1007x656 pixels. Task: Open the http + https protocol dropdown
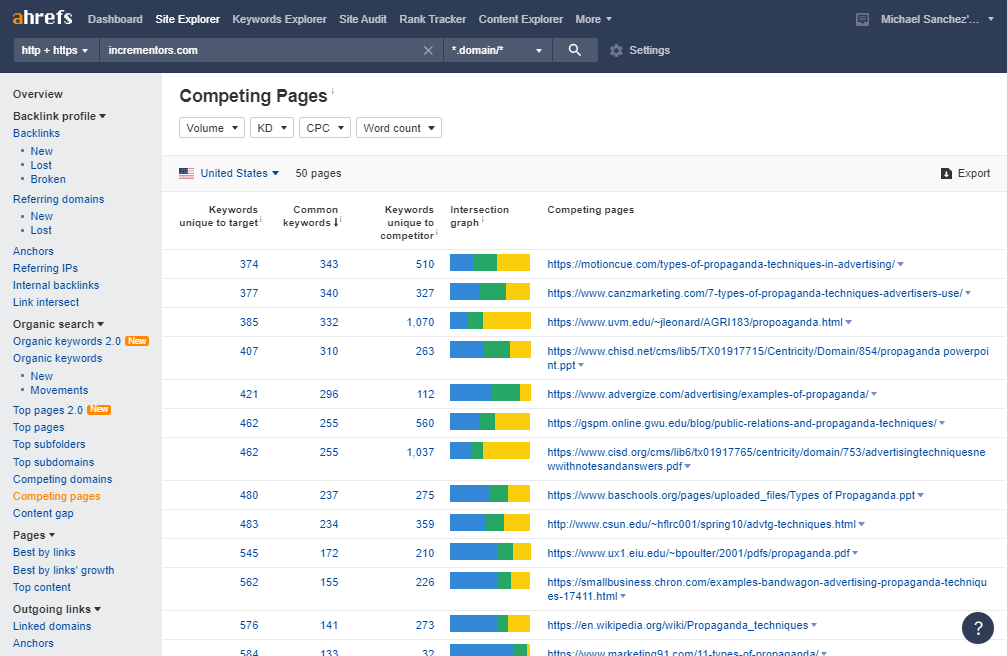[x=55, y=50]
